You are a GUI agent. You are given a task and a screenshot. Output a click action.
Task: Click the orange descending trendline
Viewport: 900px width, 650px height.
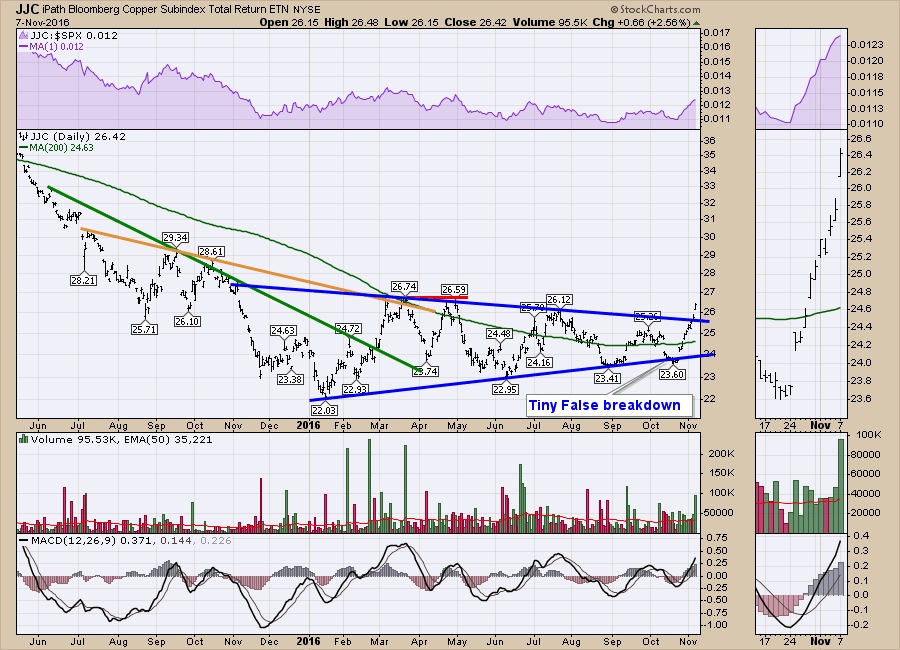click(x=258, y=270)
